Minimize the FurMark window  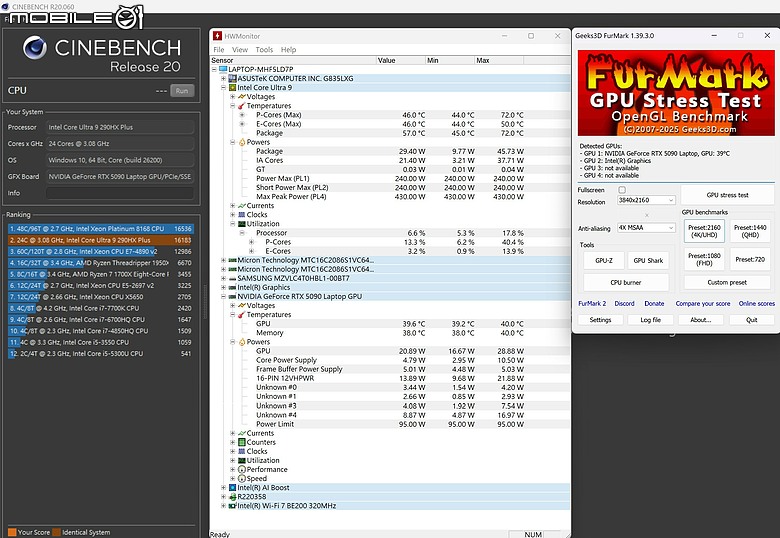point(714,35)
